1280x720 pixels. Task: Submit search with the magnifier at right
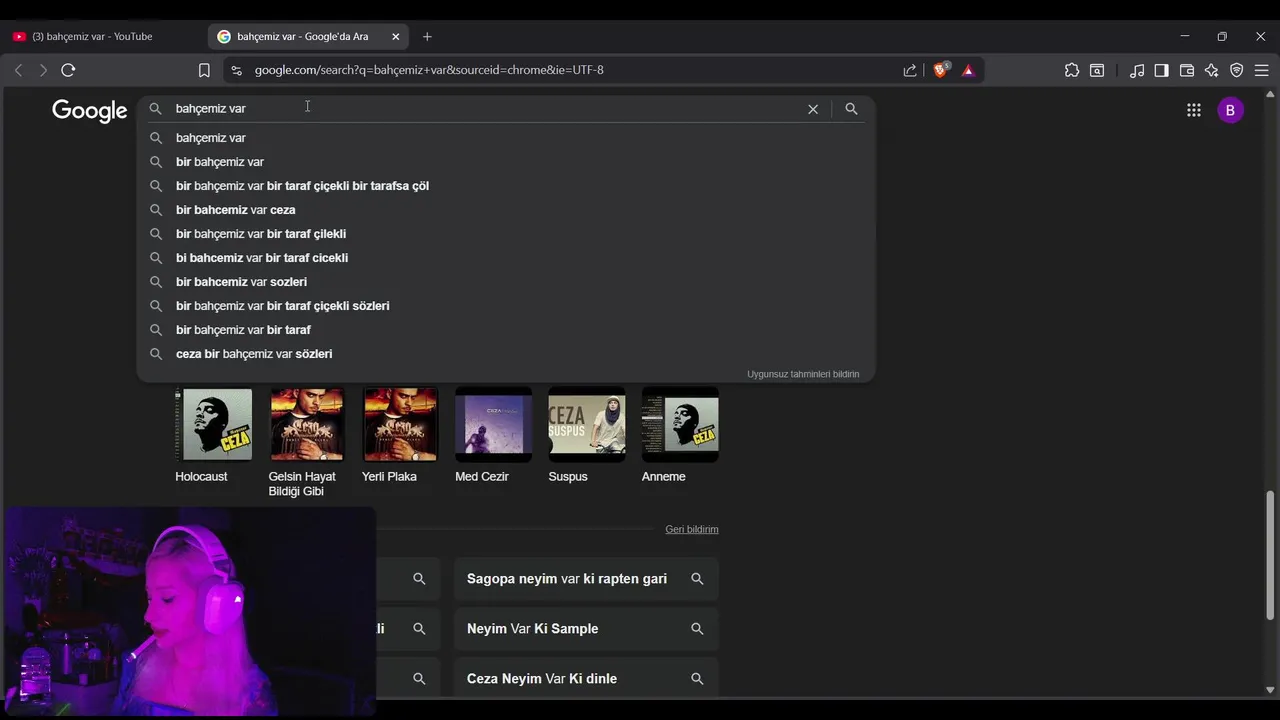(851, 109)
